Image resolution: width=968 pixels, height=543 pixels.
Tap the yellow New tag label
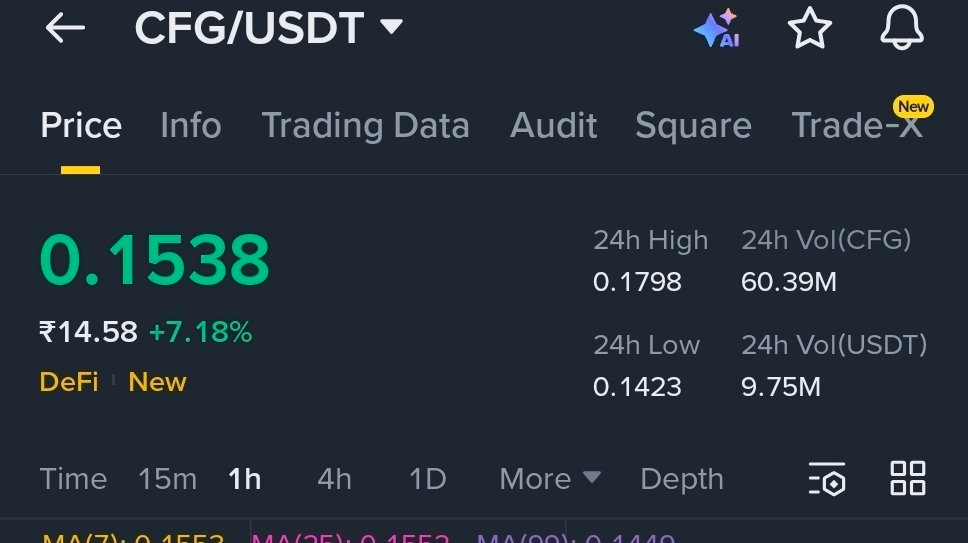click(x=157, y=382)
